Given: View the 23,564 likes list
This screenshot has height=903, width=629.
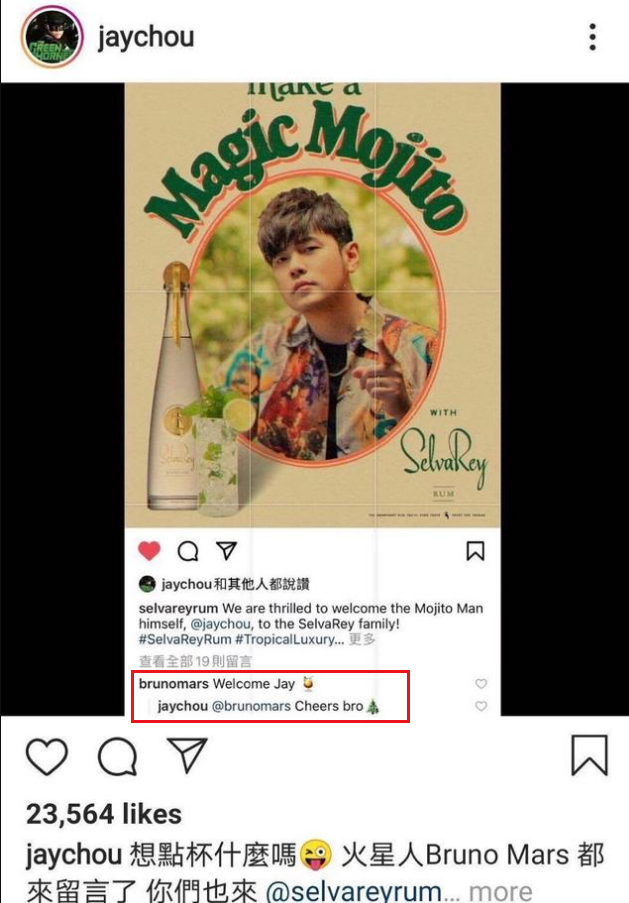Looking at the screenshot, I should click(x=104, y=814).
